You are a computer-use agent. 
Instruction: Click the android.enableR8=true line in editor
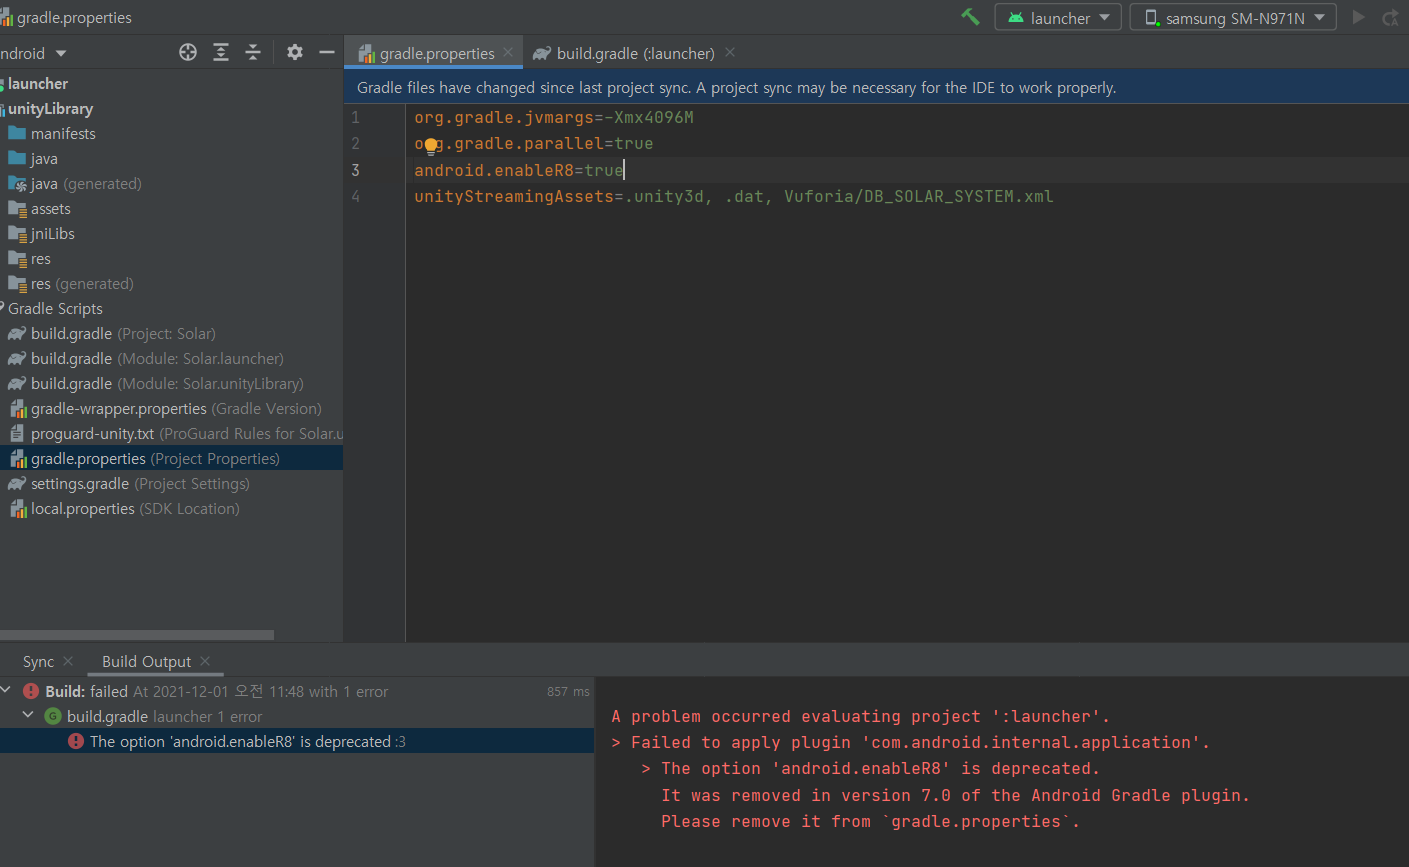[519, 170]
